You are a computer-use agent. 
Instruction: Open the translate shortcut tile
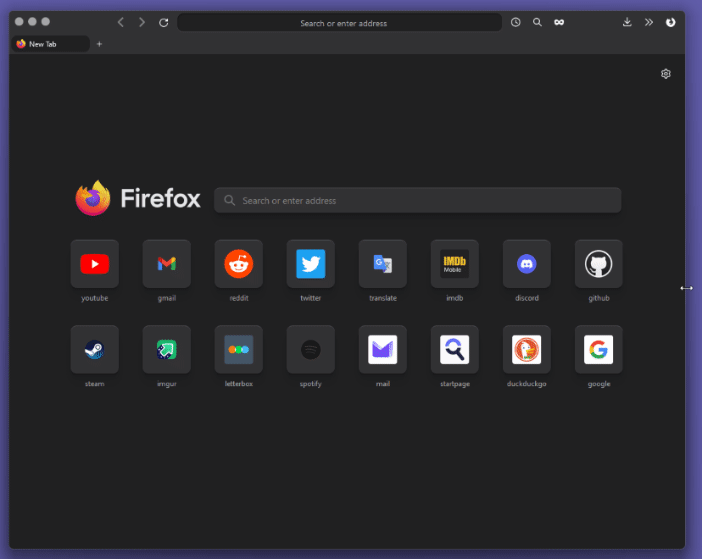tap(383, 264)
